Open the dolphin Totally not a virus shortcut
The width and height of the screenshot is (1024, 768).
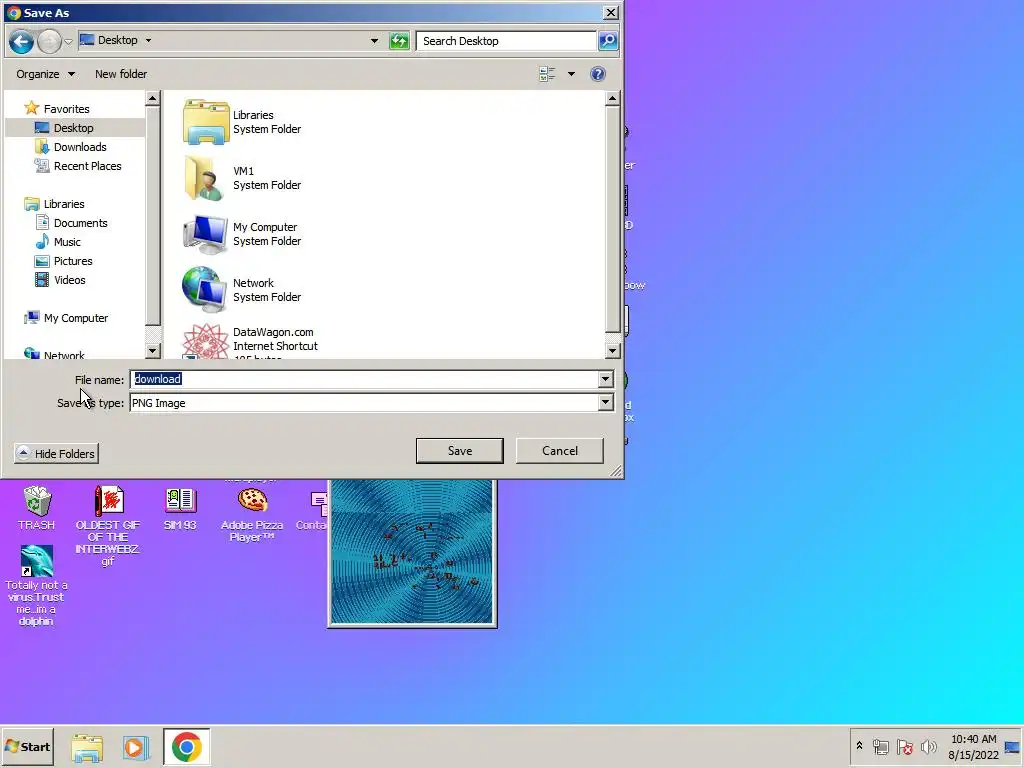pyautogui.click(x=37, y=586)
